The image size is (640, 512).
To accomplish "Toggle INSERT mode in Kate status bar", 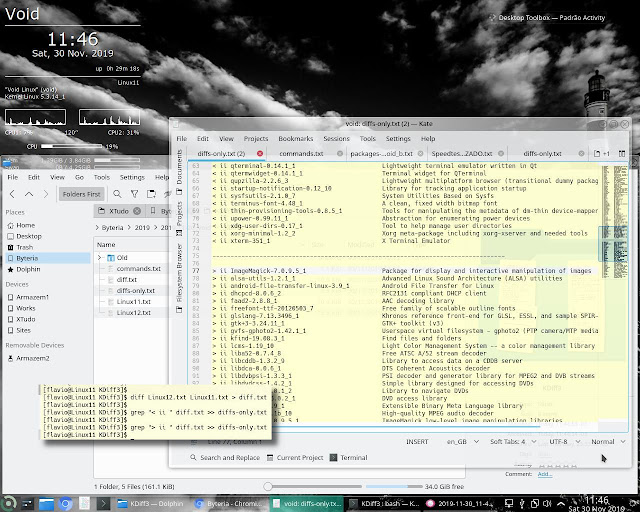I will click(x=417, y=442).
